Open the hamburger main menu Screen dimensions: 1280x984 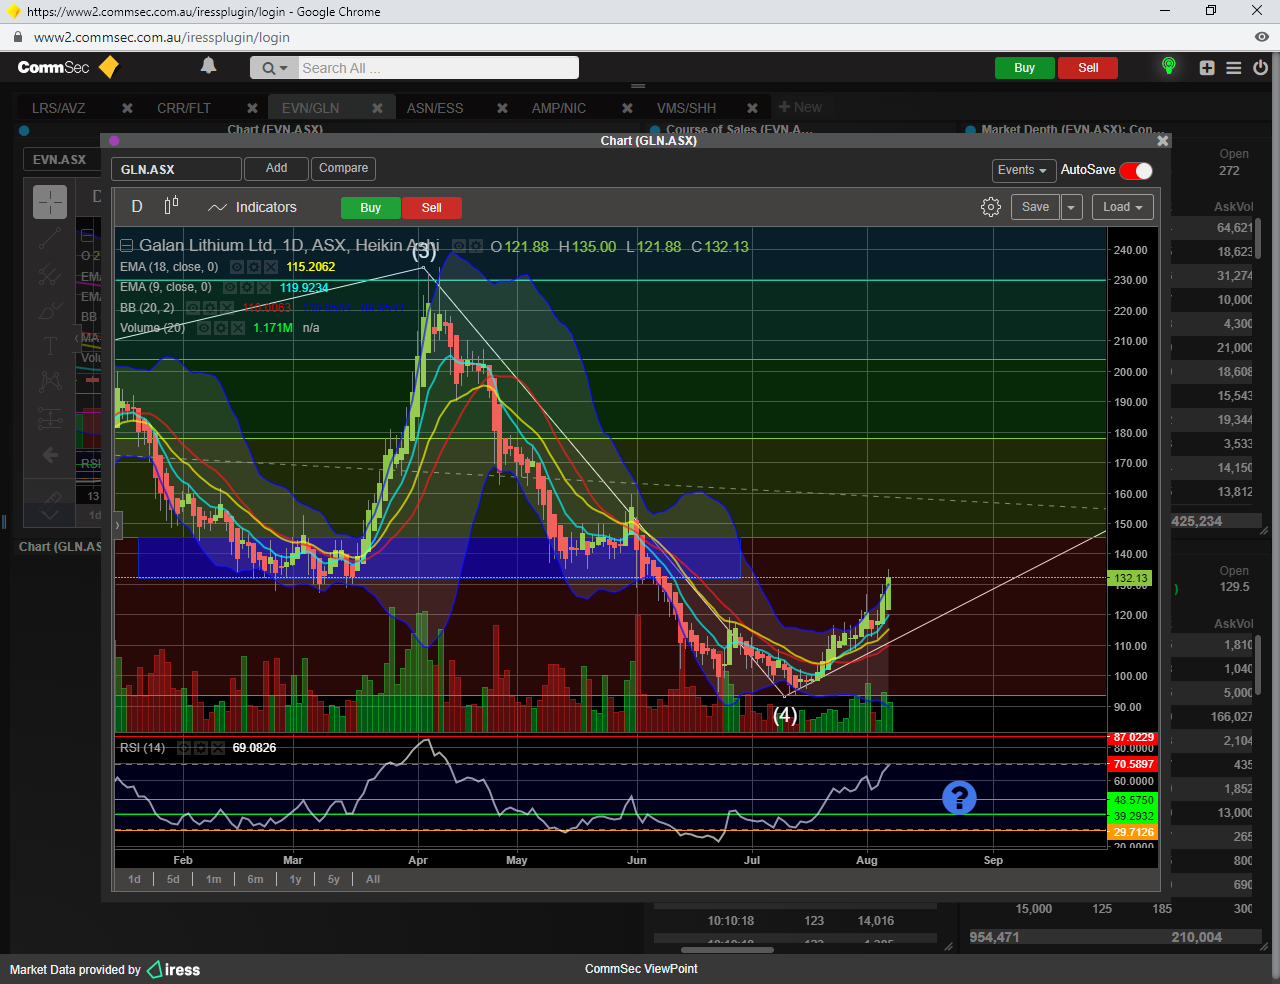pos(1234,68)
